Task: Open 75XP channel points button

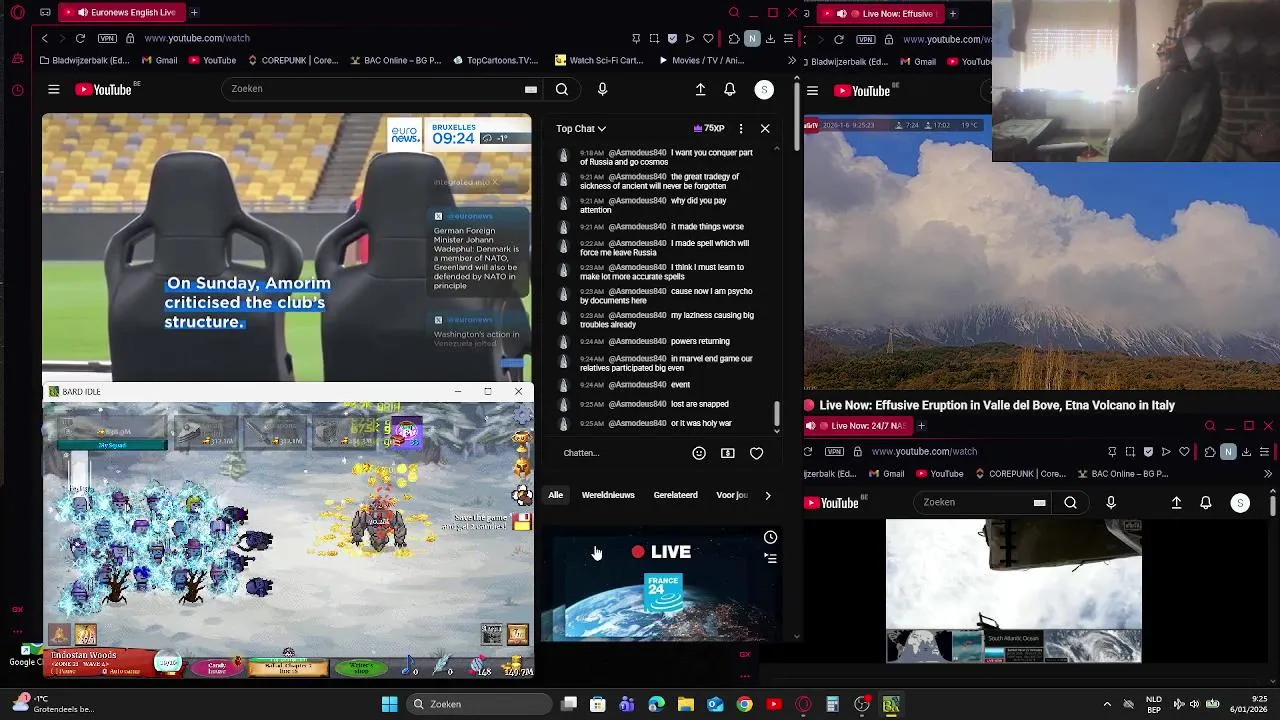Action: point(709,128)
